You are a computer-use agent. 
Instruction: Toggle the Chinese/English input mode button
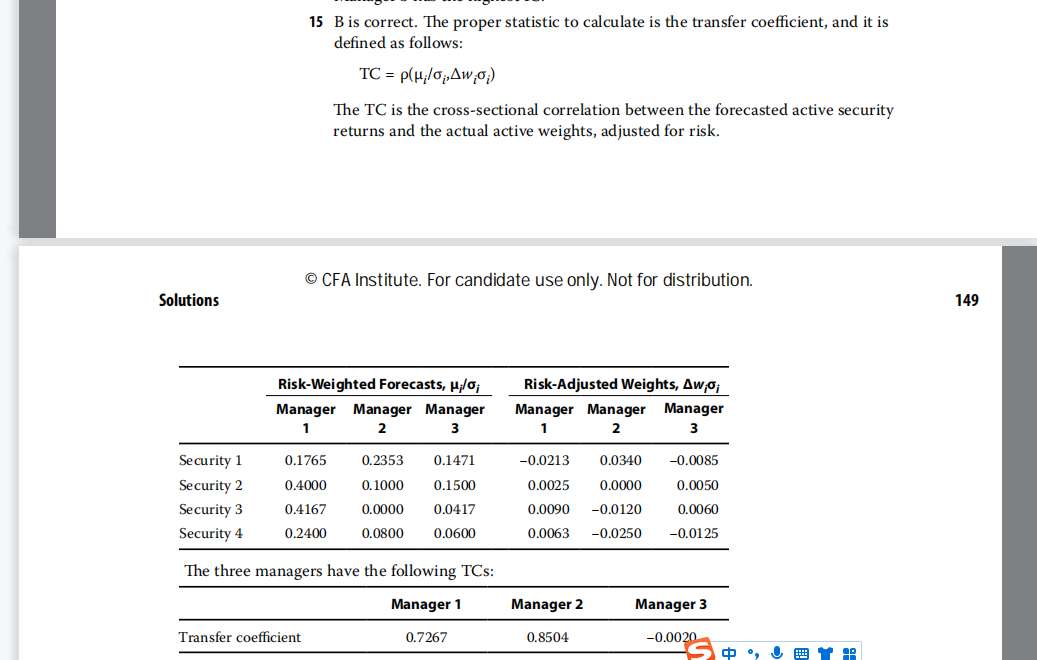click(729, 653)
